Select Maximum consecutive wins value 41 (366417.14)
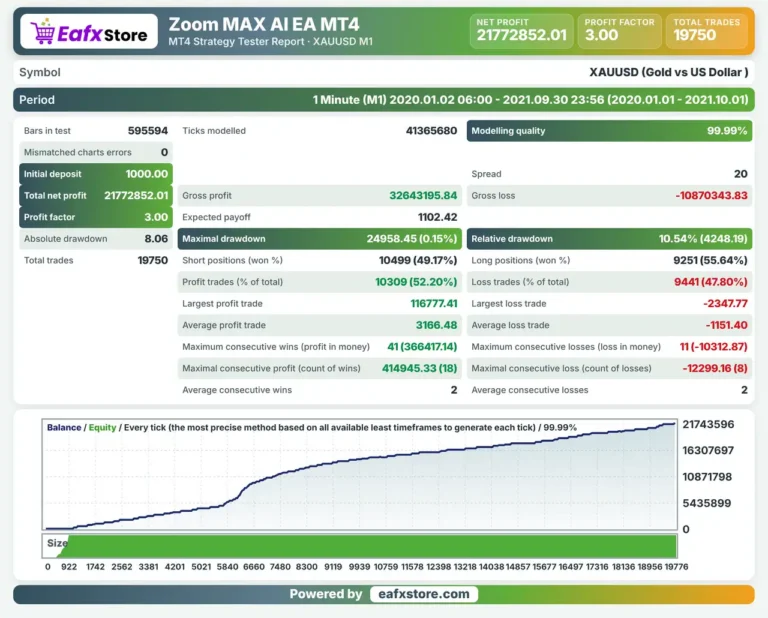768x618 pixels. click(x=422, y=347)
